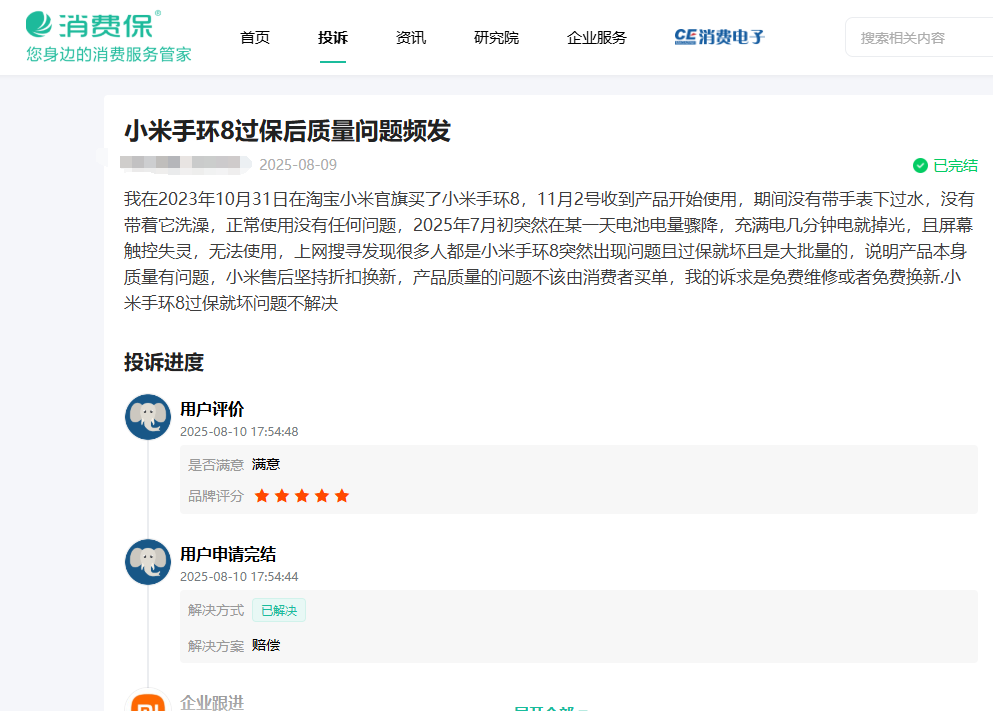Click the slogan 您身边的消费服务管家
The image size is (993, 711).
(x=109, y=54)
